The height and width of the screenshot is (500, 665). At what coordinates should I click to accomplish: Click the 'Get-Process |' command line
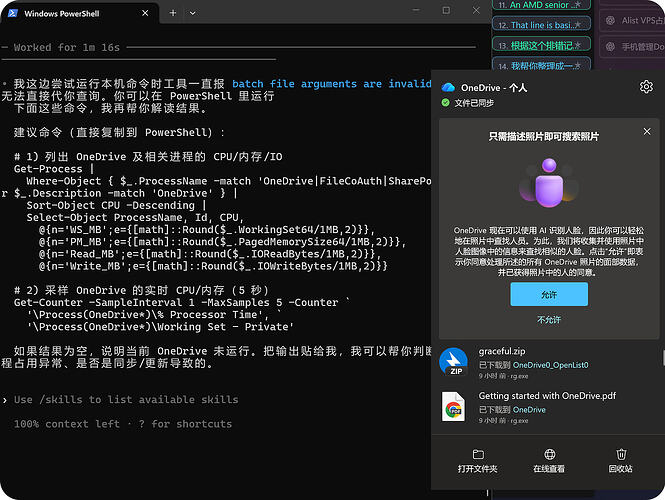[54, 169]
